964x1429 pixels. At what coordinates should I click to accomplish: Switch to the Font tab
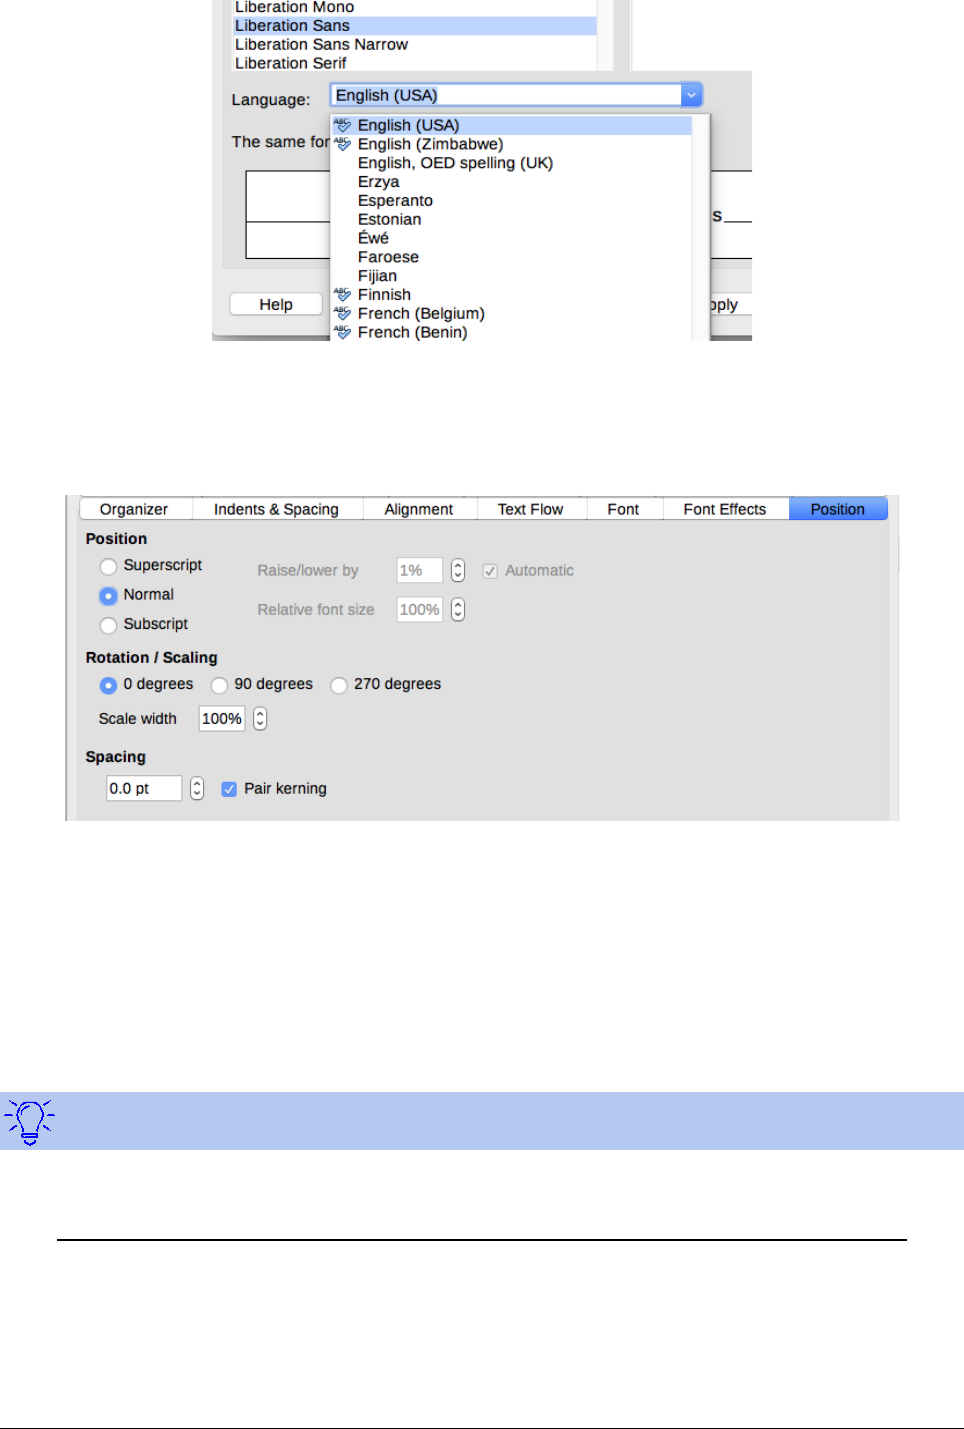(623, 509)
